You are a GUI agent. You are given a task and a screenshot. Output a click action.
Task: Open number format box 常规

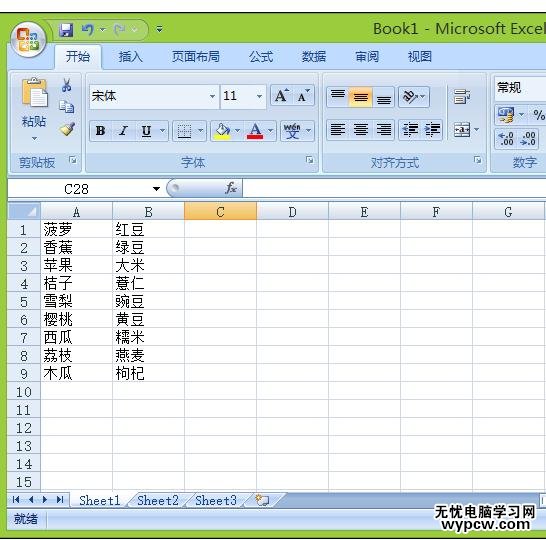[520, 88]
